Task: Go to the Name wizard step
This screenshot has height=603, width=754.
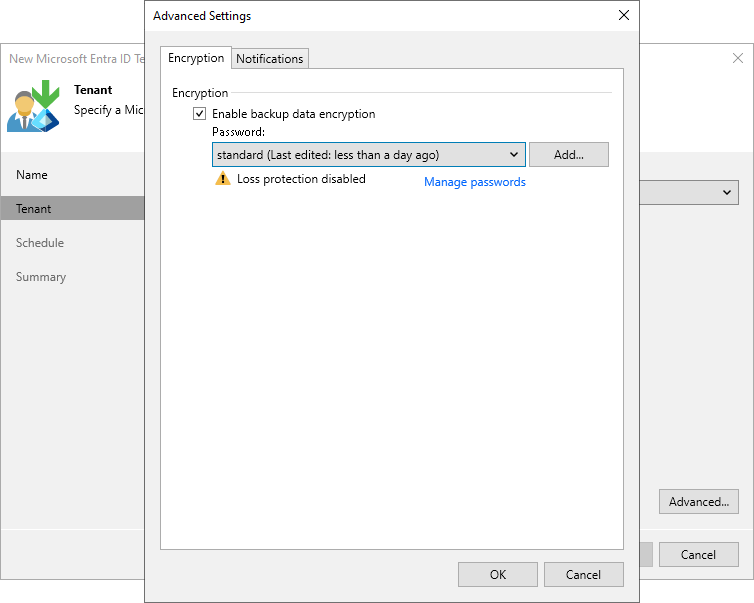Action: pyautogui.click(x=32, y=175)
